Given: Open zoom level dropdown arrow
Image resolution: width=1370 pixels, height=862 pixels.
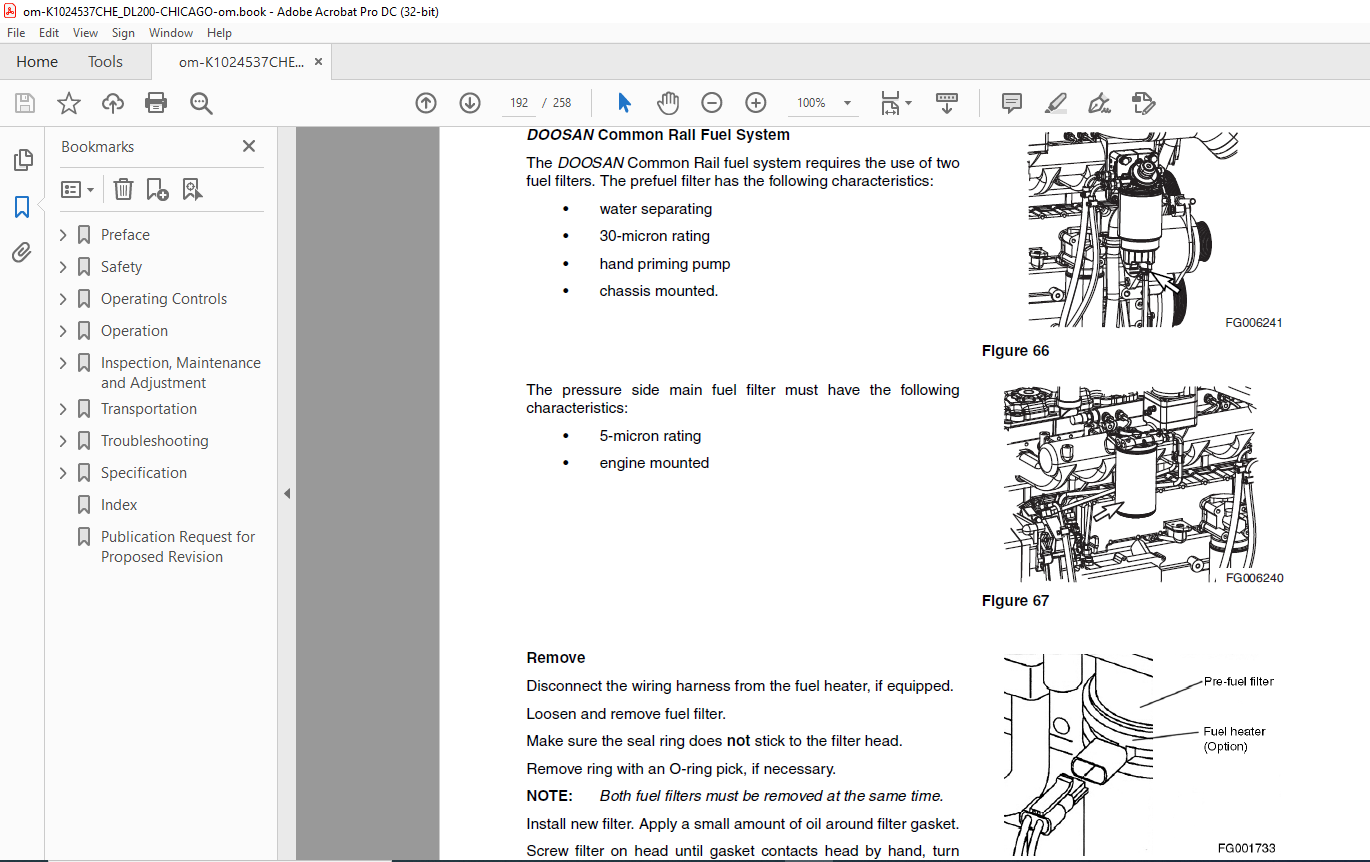Looking at the screenshot, I should point(848,103).
